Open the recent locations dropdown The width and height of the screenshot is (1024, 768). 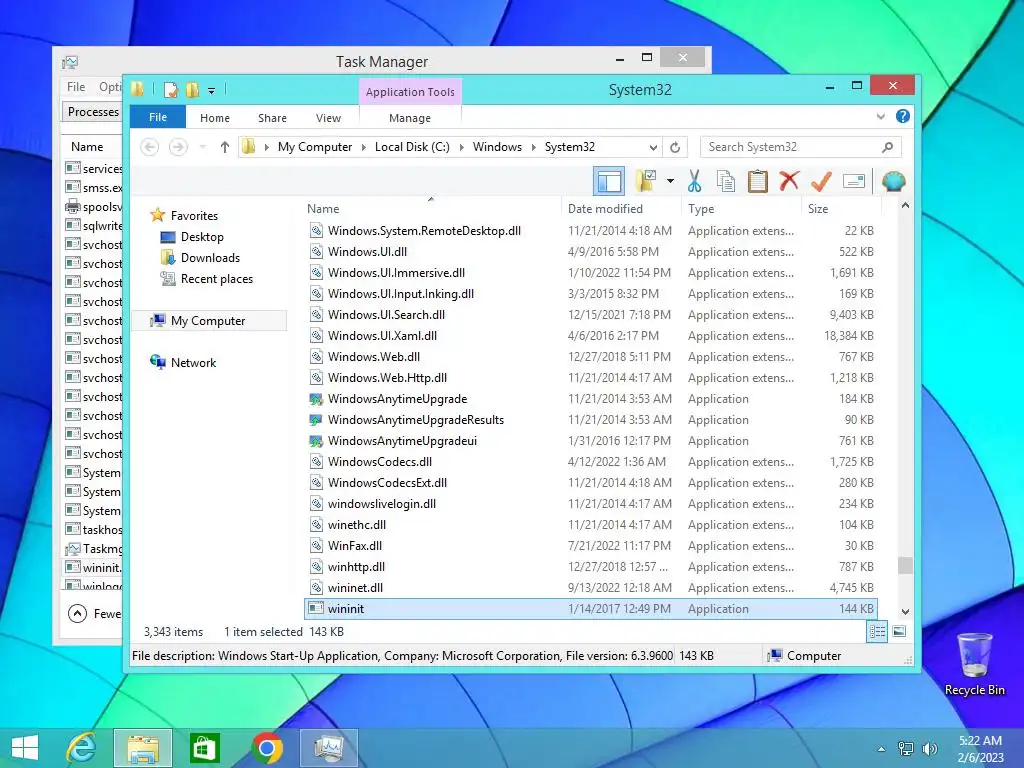click(202, 147)
